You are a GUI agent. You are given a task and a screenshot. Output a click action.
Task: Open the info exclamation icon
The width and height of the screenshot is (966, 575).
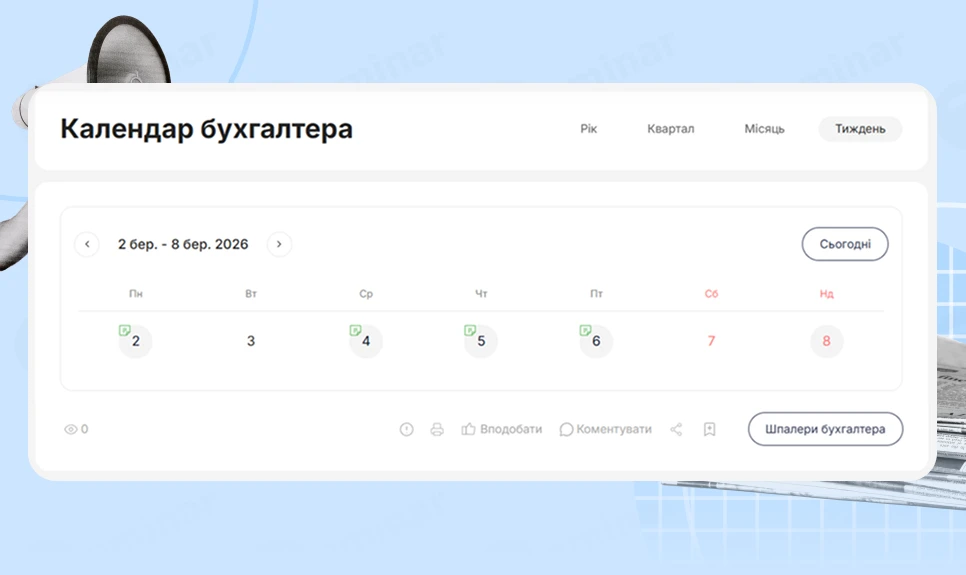407,430
